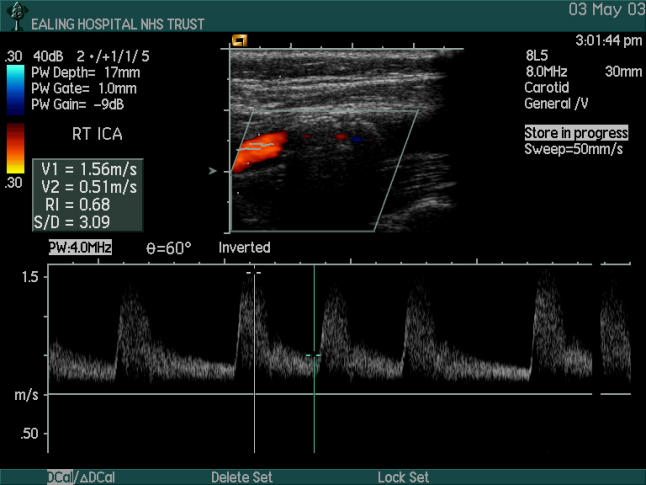Click the PW Gain= -9dB setting

click(x=78, y=104)
